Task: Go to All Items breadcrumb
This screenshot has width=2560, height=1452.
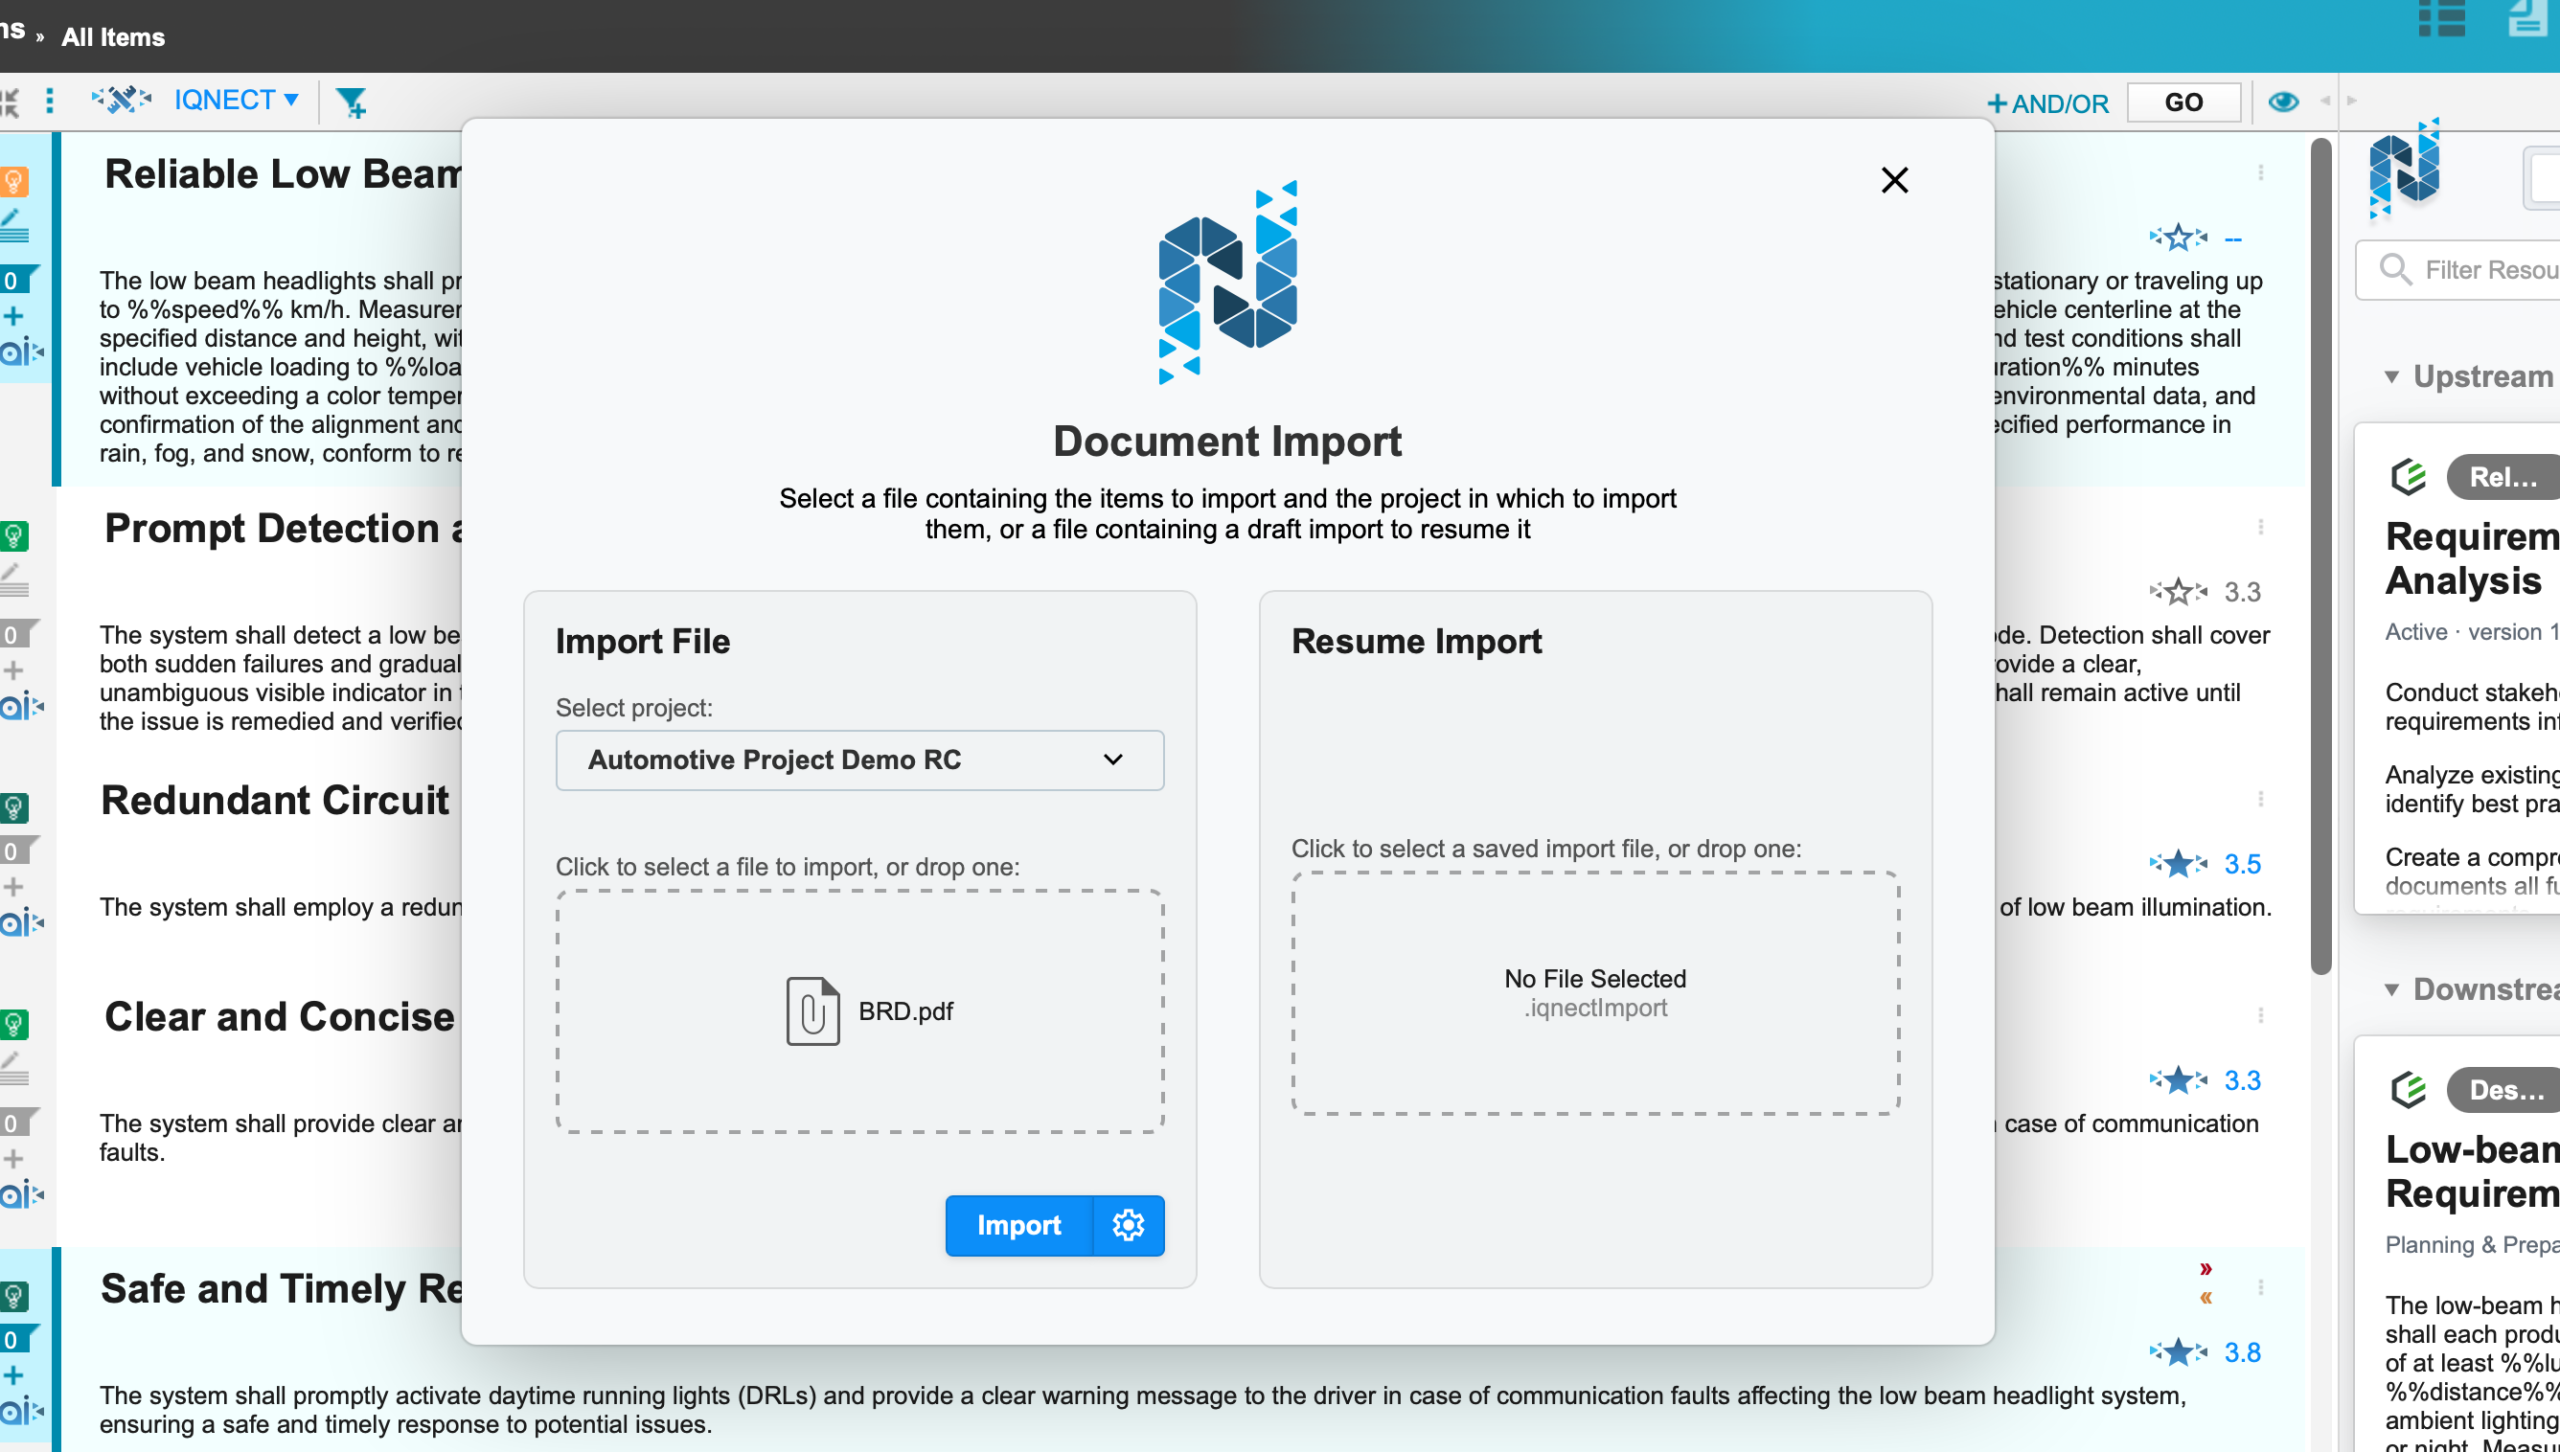Action: [x=113, y=37]
